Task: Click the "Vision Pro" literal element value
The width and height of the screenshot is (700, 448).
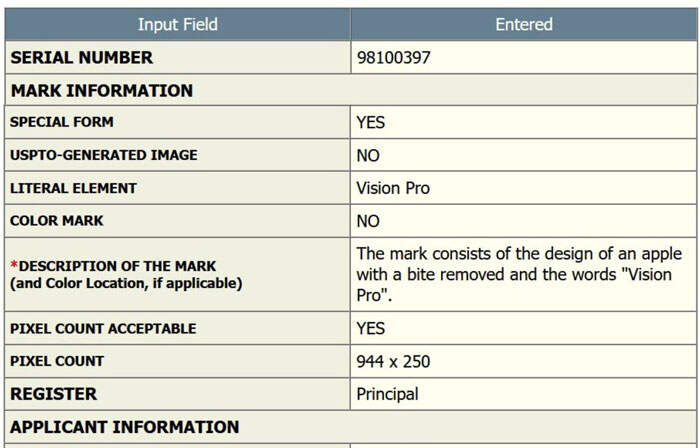Action: point(393,188)
